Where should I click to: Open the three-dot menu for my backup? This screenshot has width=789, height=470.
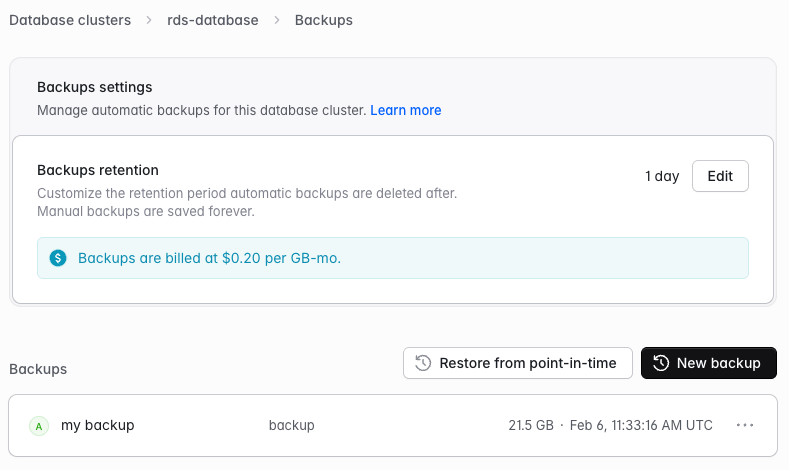[745, 425]
